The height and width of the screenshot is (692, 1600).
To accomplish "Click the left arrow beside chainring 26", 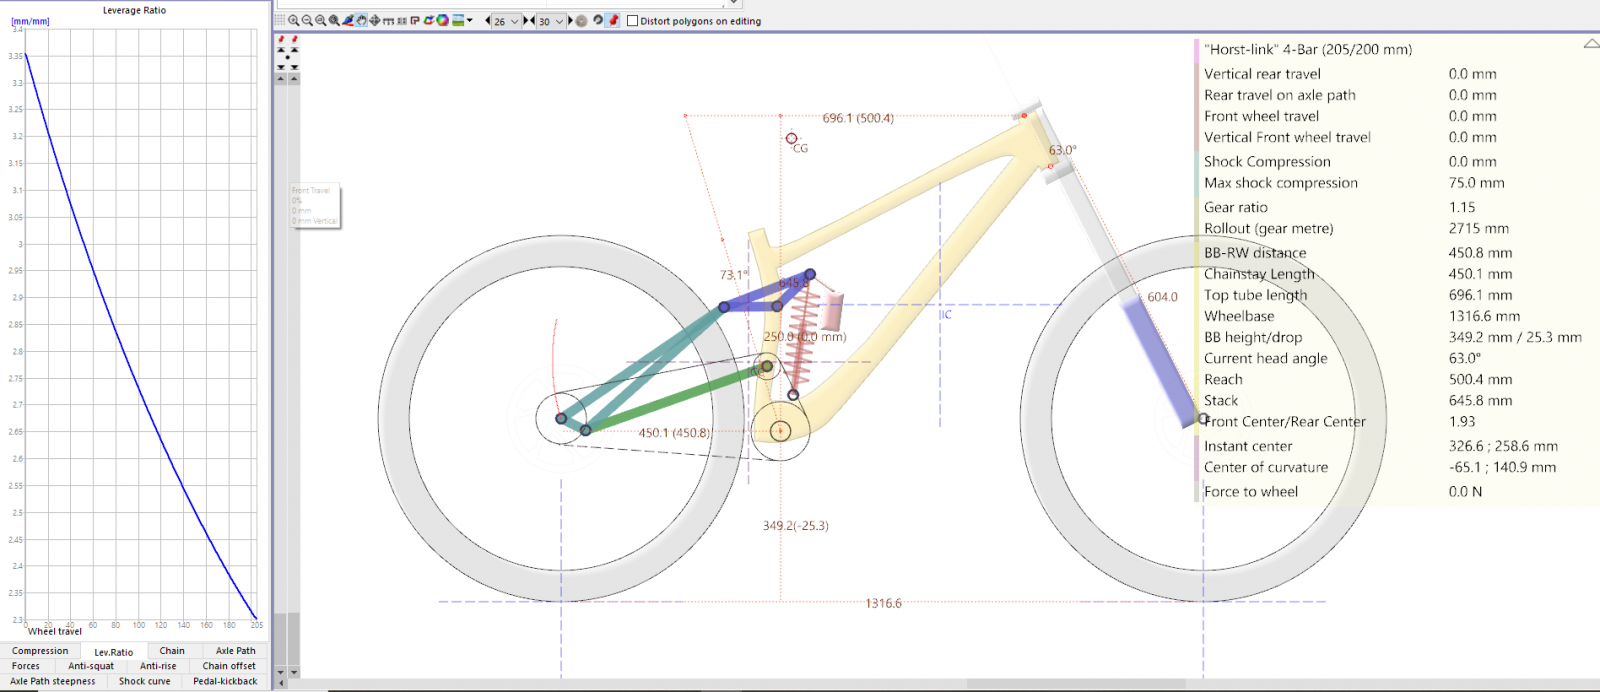I will coord(487,21).
